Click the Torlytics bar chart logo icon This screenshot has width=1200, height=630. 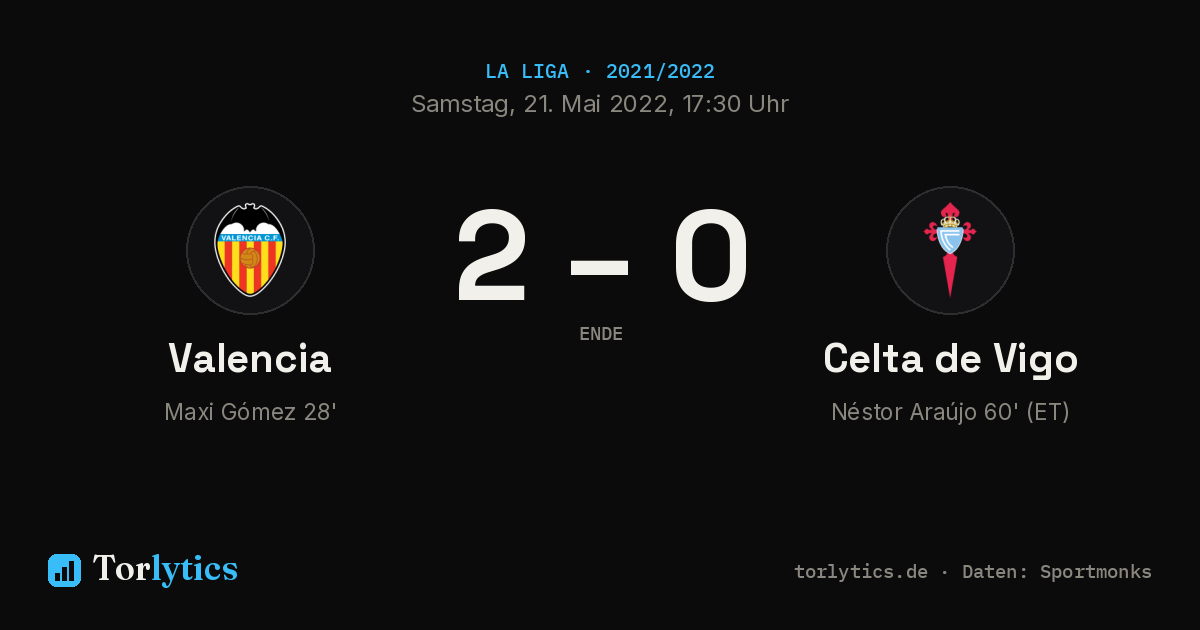pyautogui.click(x=64, y=570)
